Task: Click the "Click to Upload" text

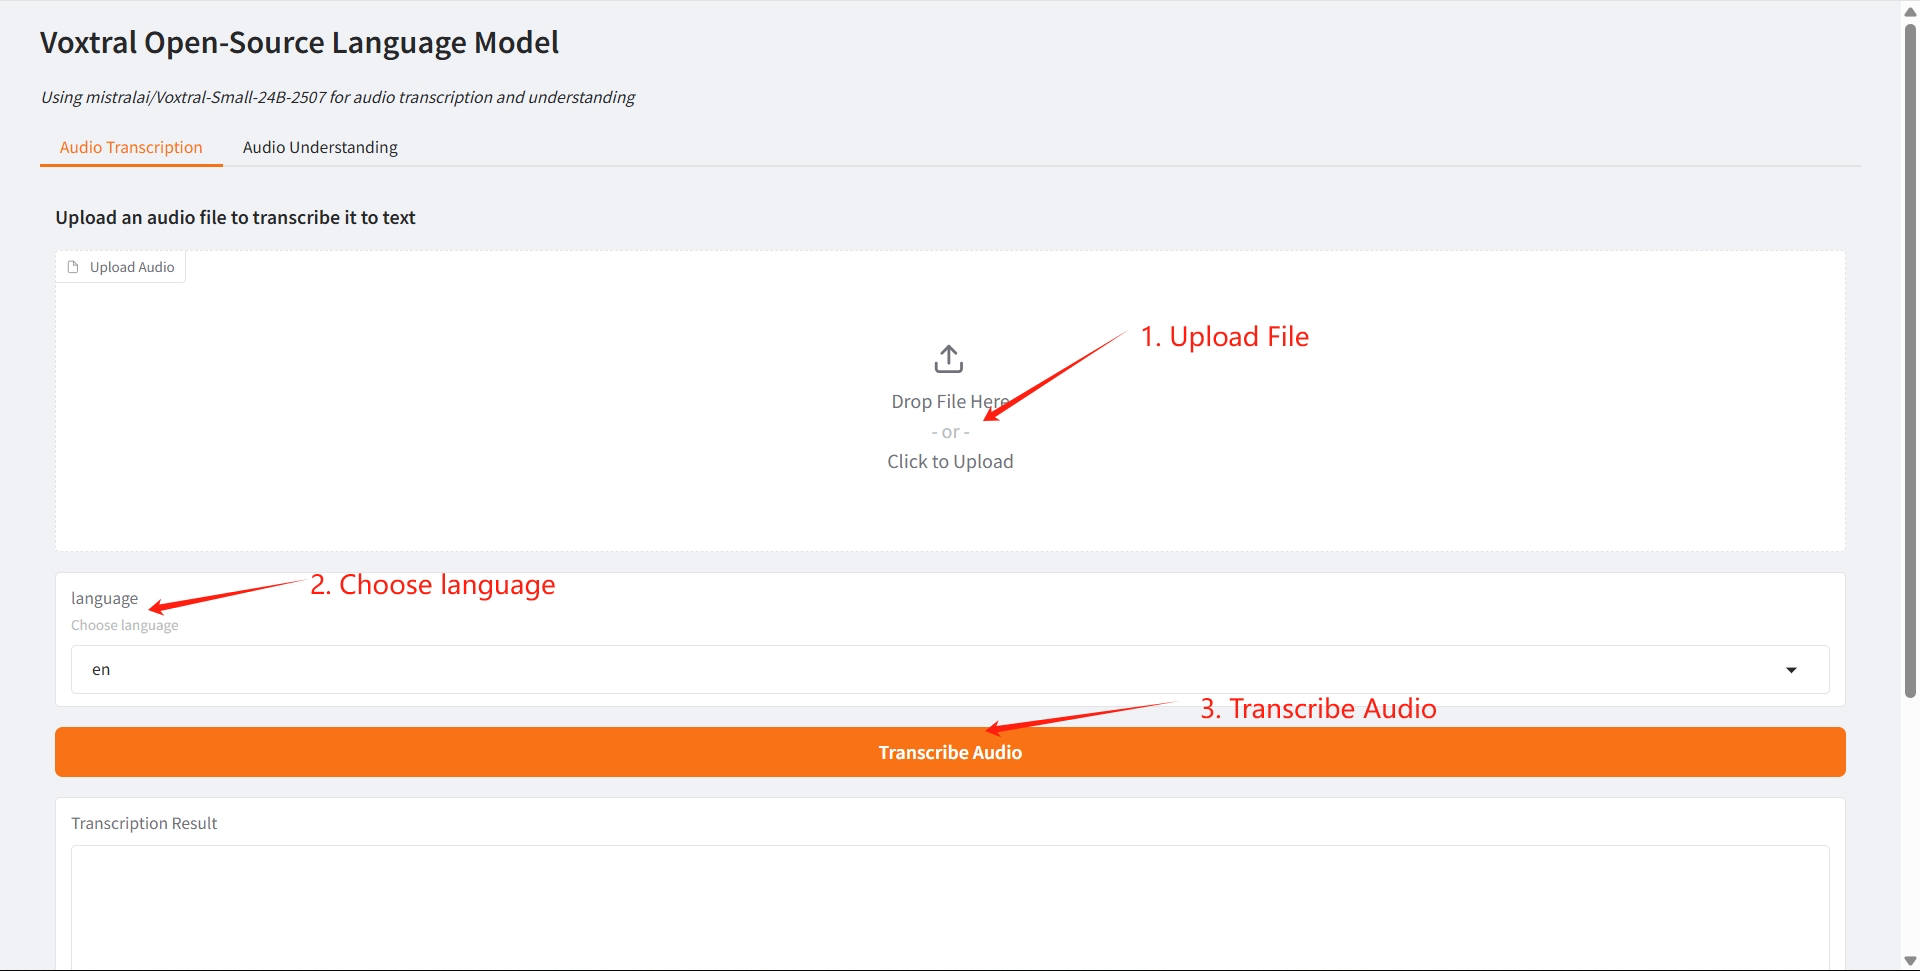Action: point(949,462)
